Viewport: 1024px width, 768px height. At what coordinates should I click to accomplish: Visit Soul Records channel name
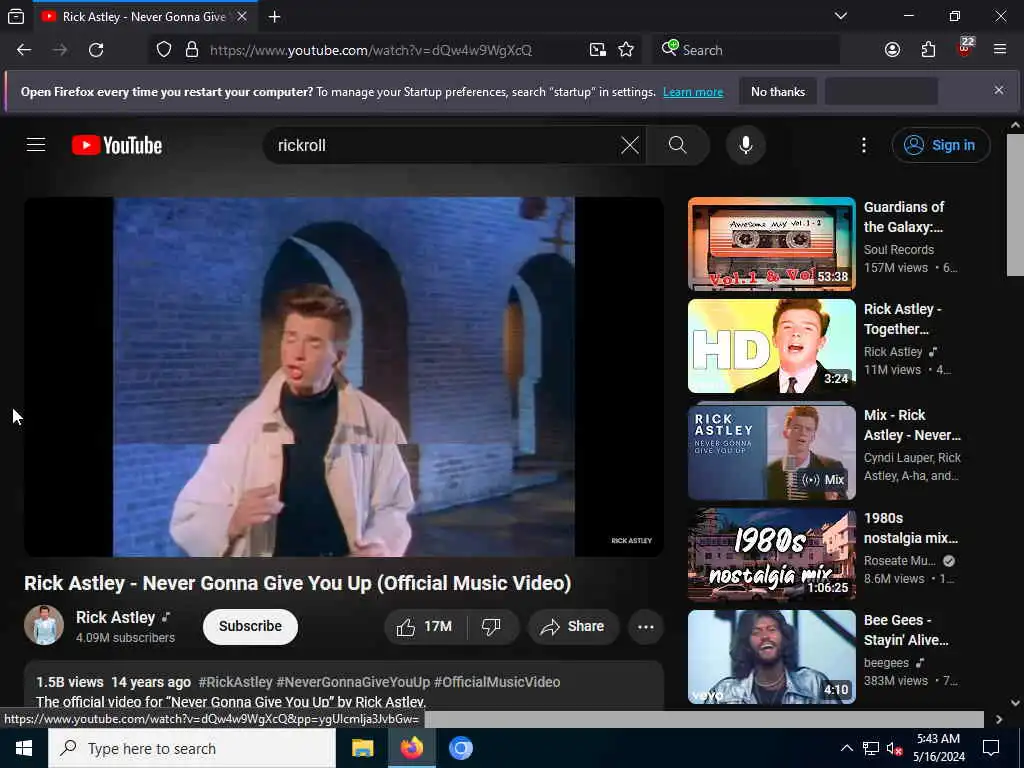(899, 249)
